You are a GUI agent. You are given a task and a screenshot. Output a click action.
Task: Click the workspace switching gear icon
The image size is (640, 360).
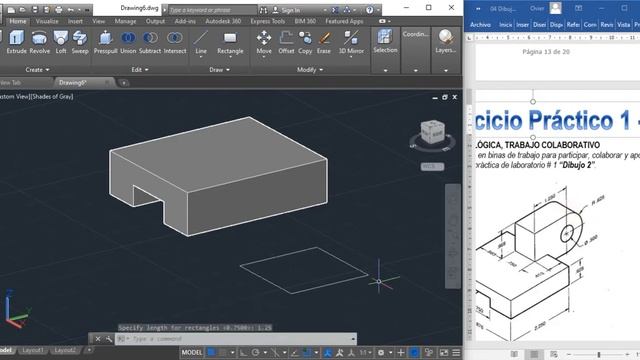tap(381, 352)
